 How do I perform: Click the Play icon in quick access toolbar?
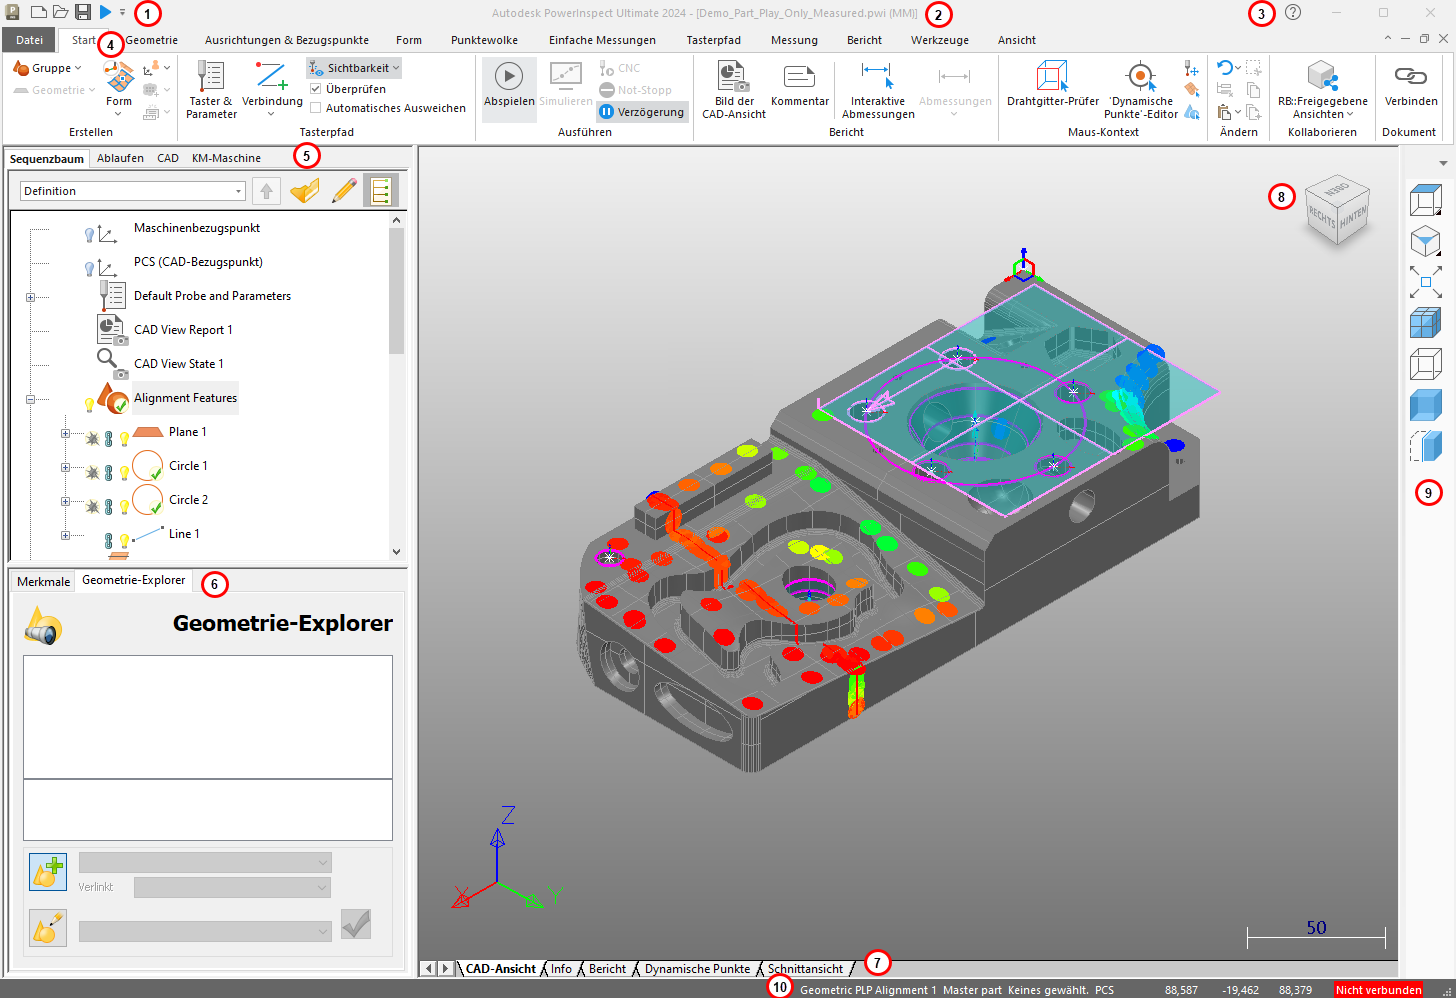pos(105,12)
